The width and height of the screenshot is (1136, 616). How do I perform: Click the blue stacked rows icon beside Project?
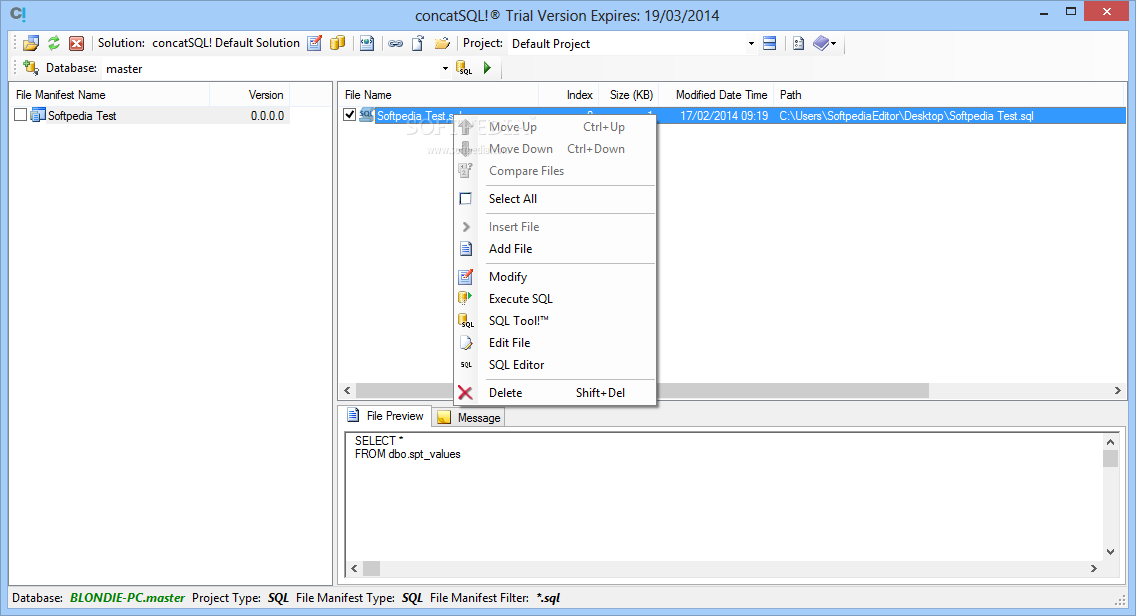click(769, 43)
